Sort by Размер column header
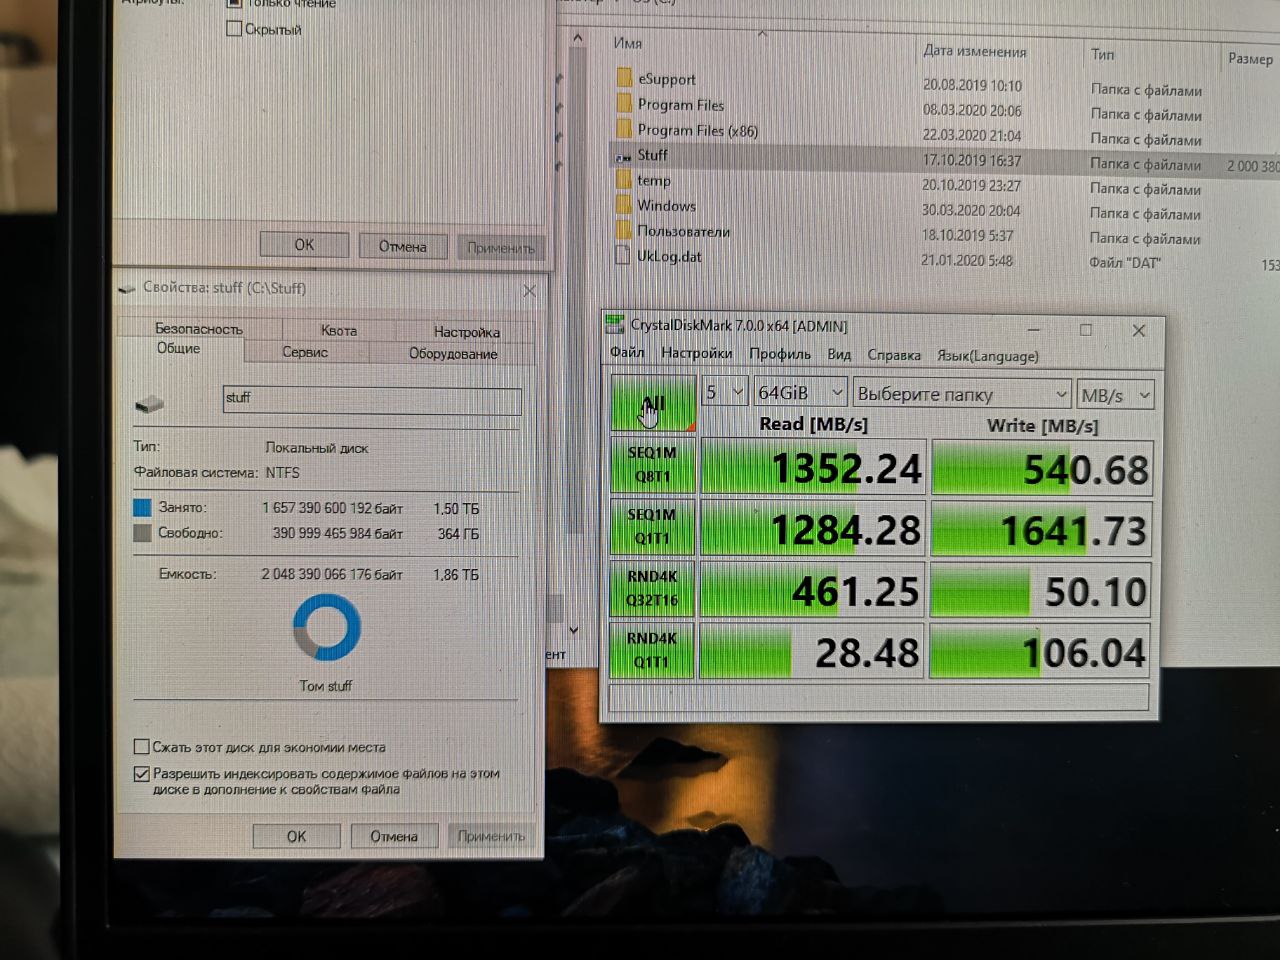 (x=1250, y=58)
